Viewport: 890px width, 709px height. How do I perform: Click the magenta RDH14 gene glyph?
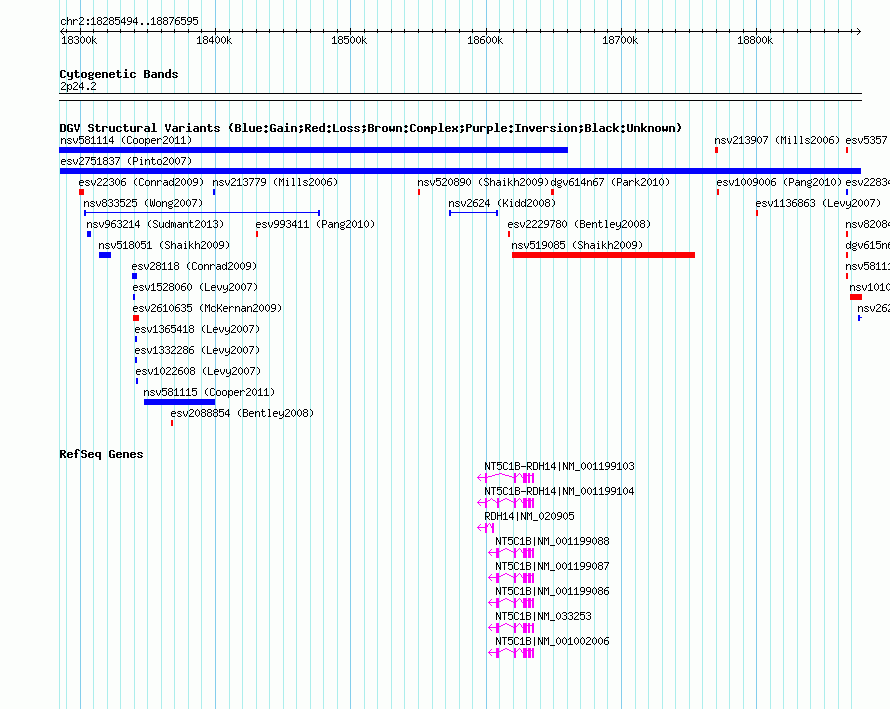(486, 528)
